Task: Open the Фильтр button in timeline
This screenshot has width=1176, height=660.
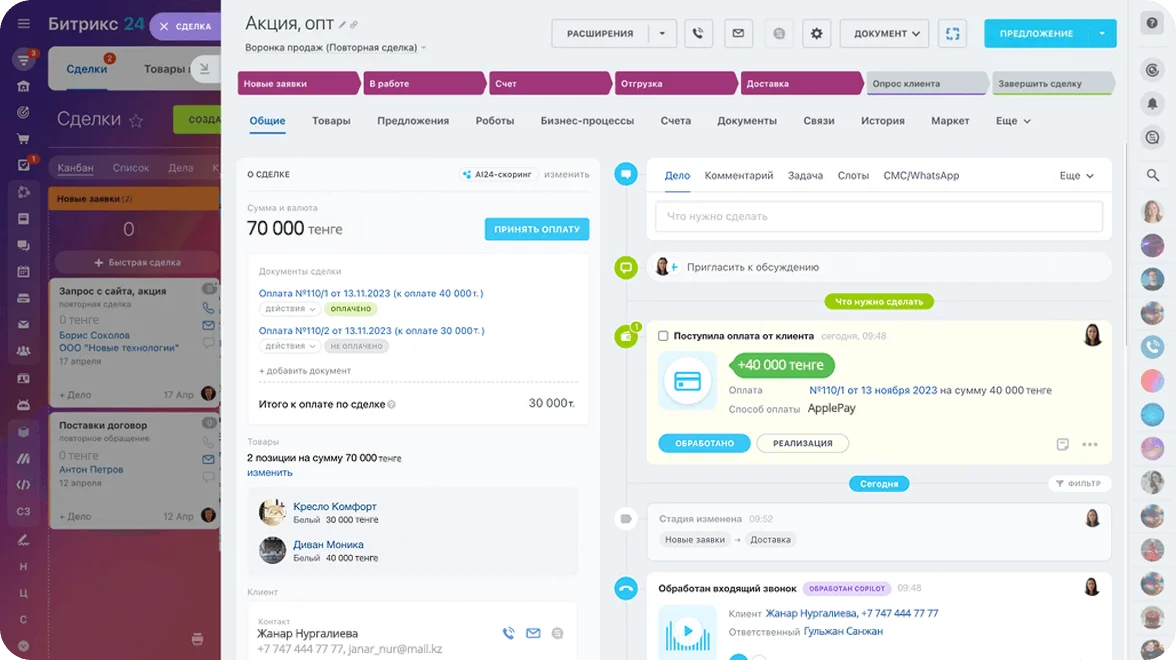Action: 1078,484
